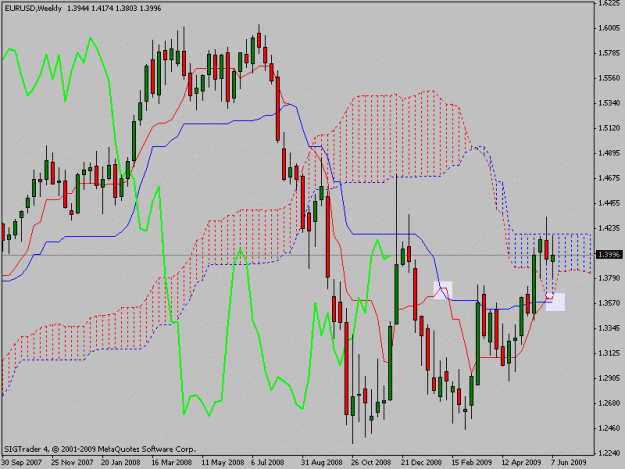
Task: Click the price axis label 1.5120
Action: click(x=609, y=128)
